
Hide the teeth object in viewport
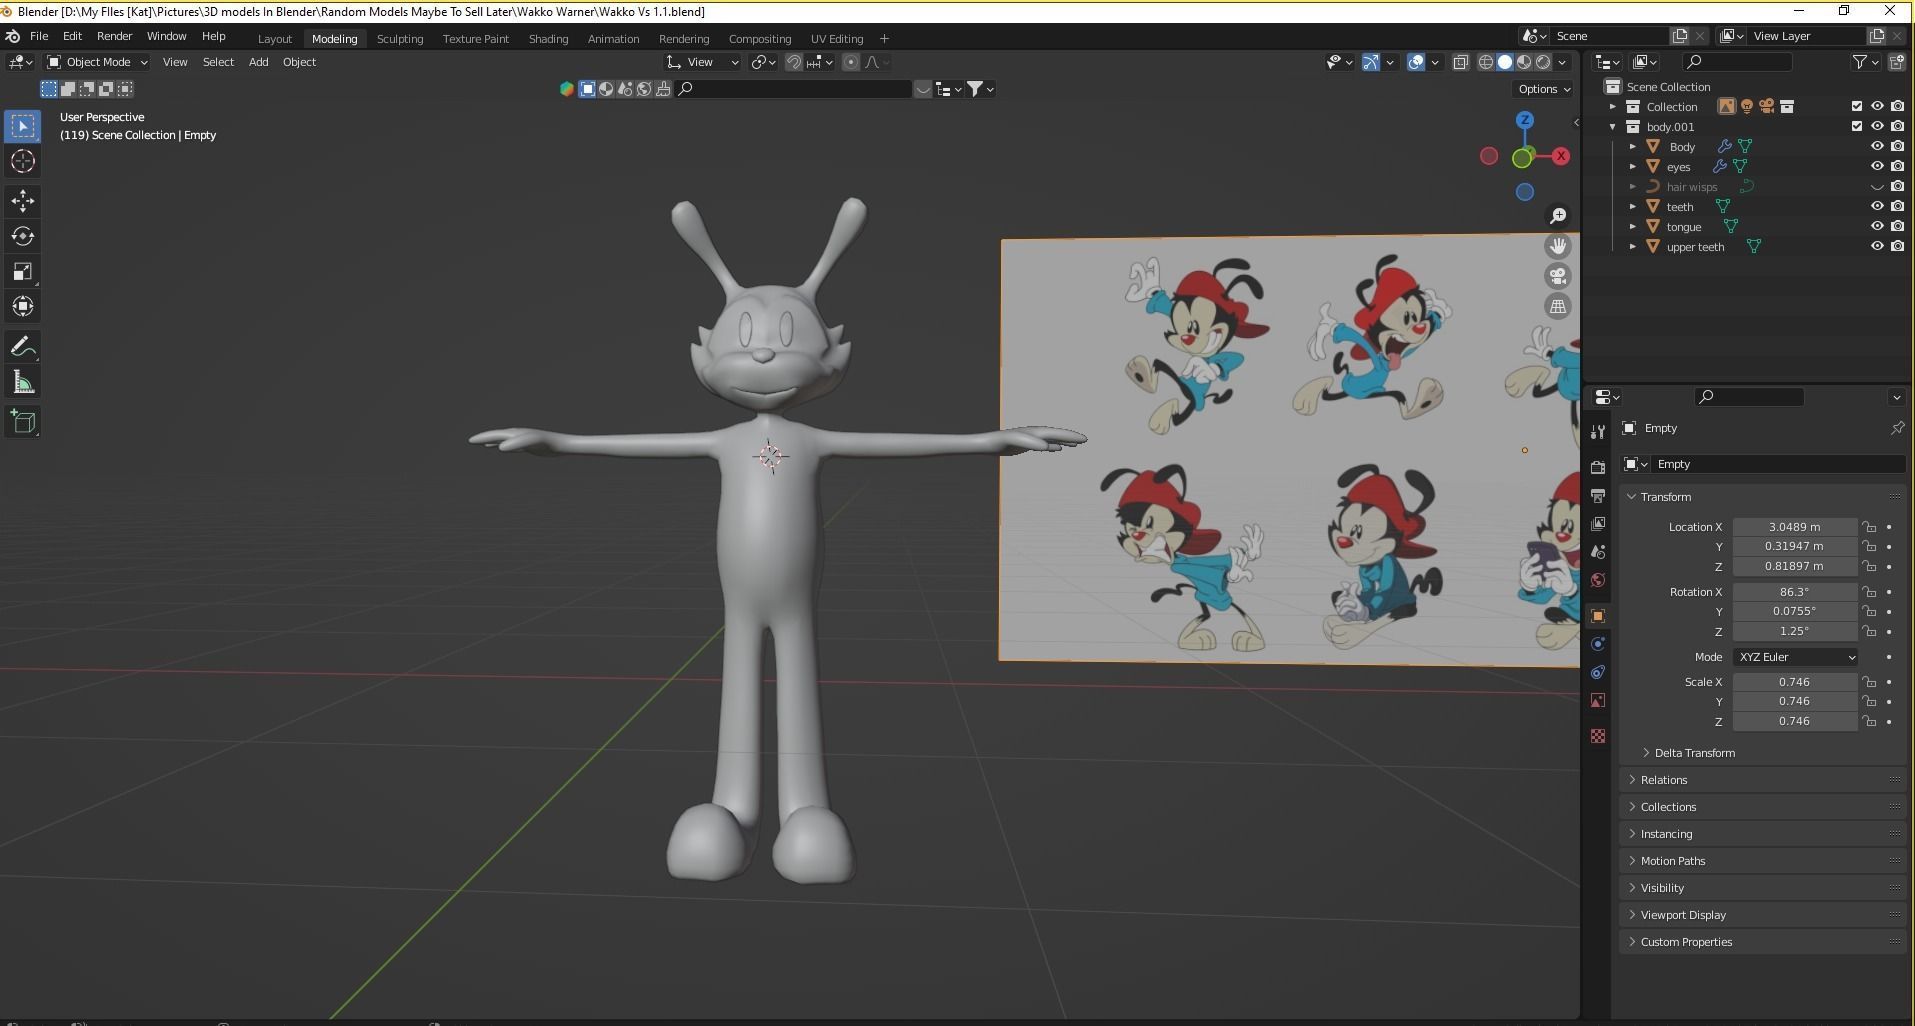pos(1877,206)
